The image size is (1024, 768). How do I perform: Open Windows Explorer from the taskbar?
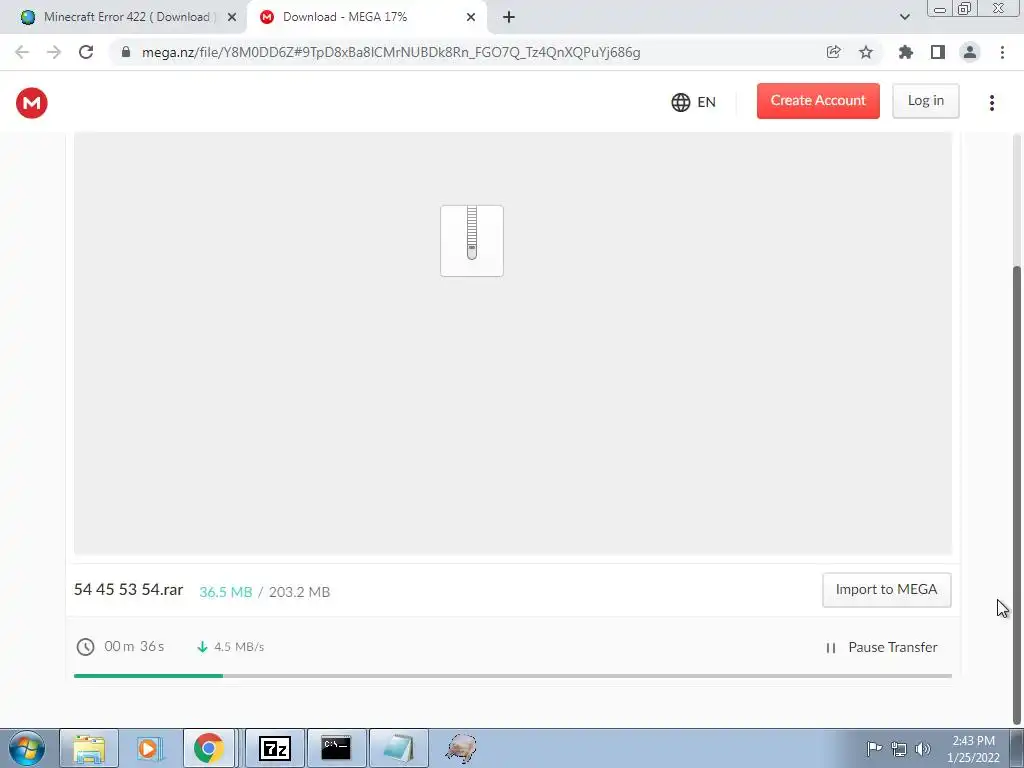pos(89,748)
